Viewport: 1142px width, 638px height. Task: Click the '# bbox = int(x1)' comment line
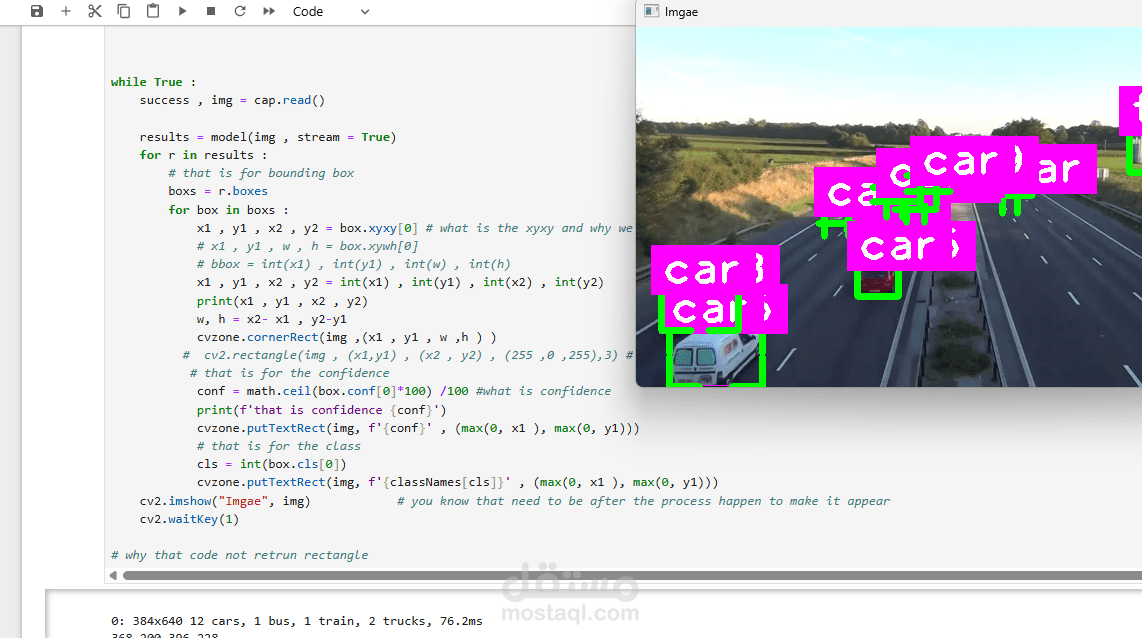click(x=353, y=264)
